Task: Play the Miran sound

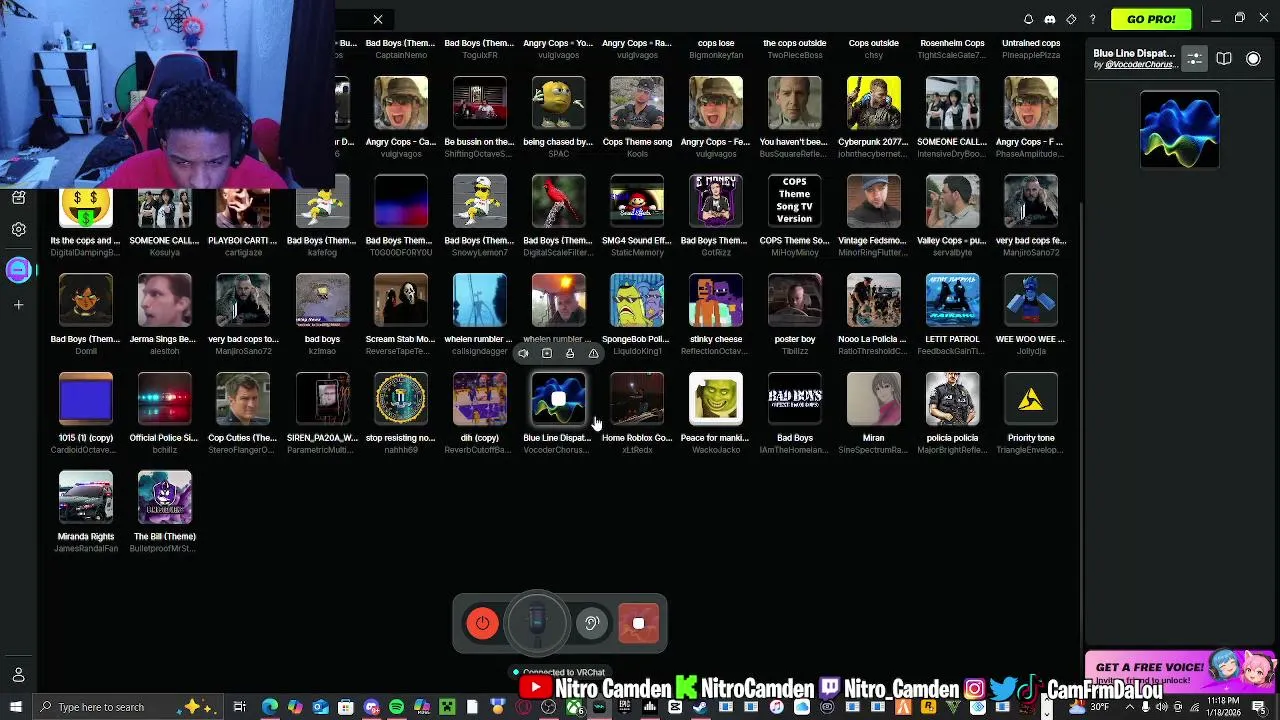Action: coord(873,399)
